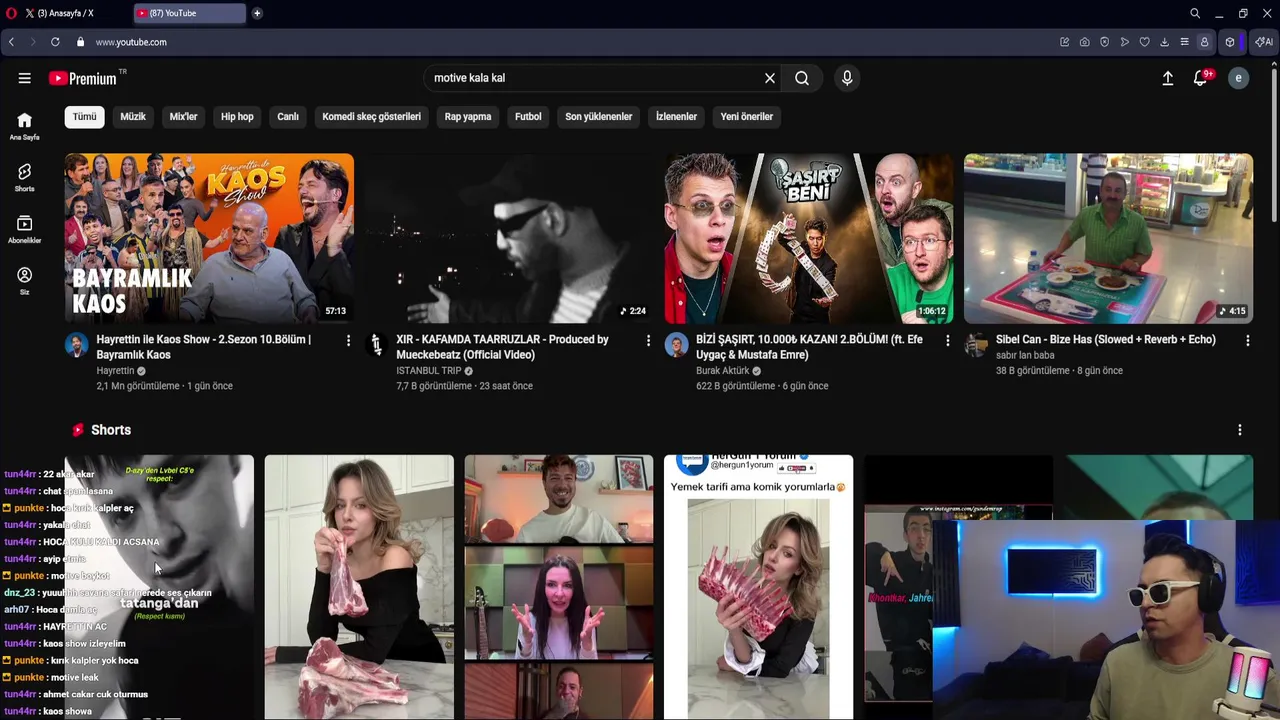
Task: Open options menu for Sibel Can video
Action: point(1247,341)
